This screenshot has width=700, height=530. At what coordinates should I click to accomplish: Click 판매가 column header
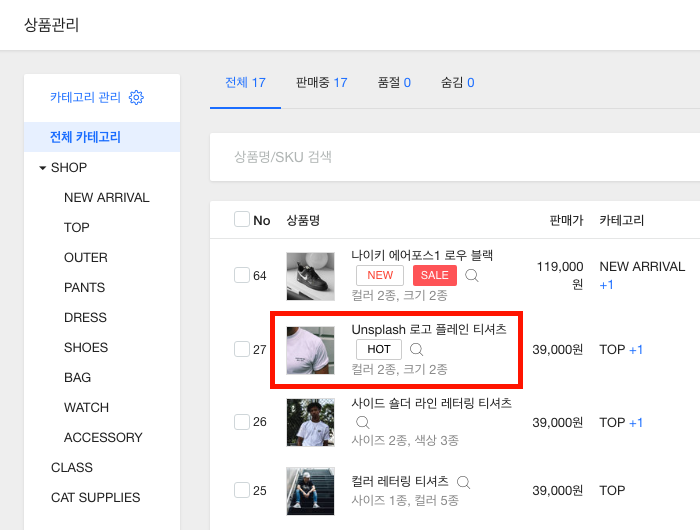[566, 220]
